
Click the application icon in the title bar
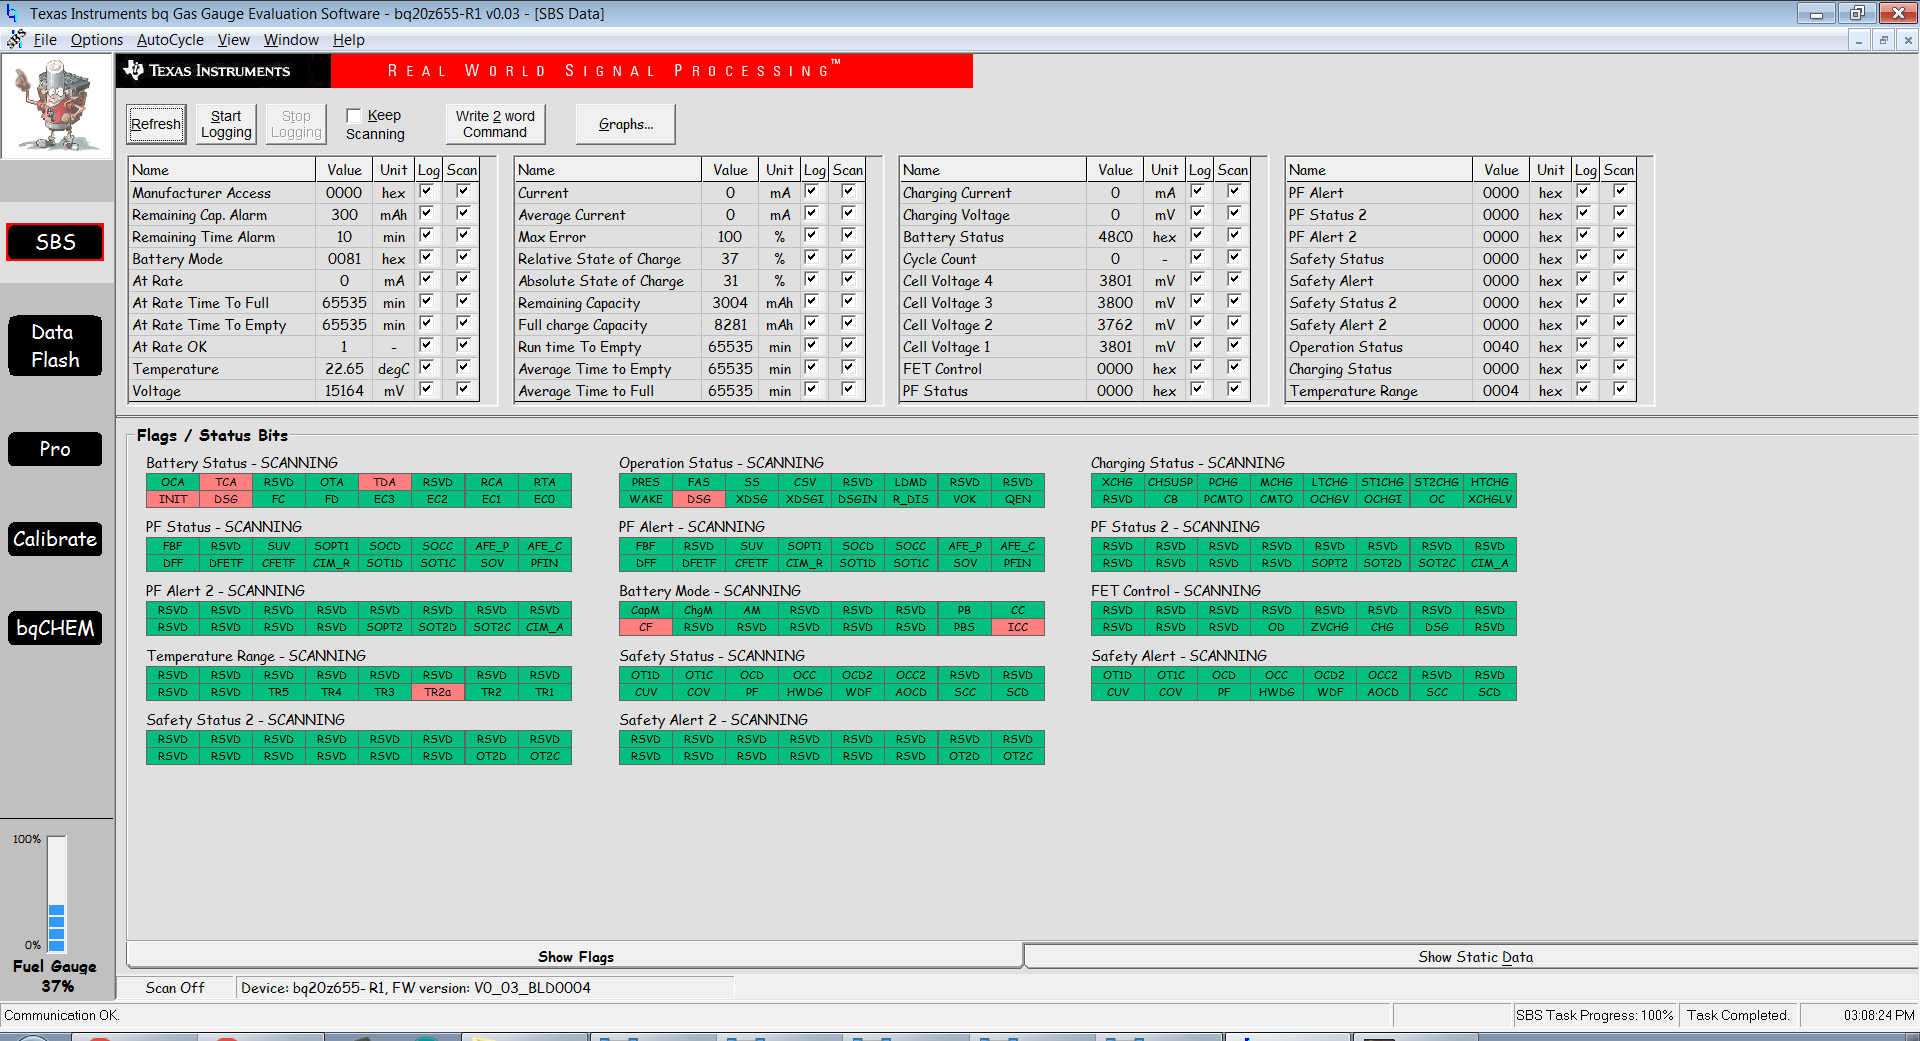[12, 13]
